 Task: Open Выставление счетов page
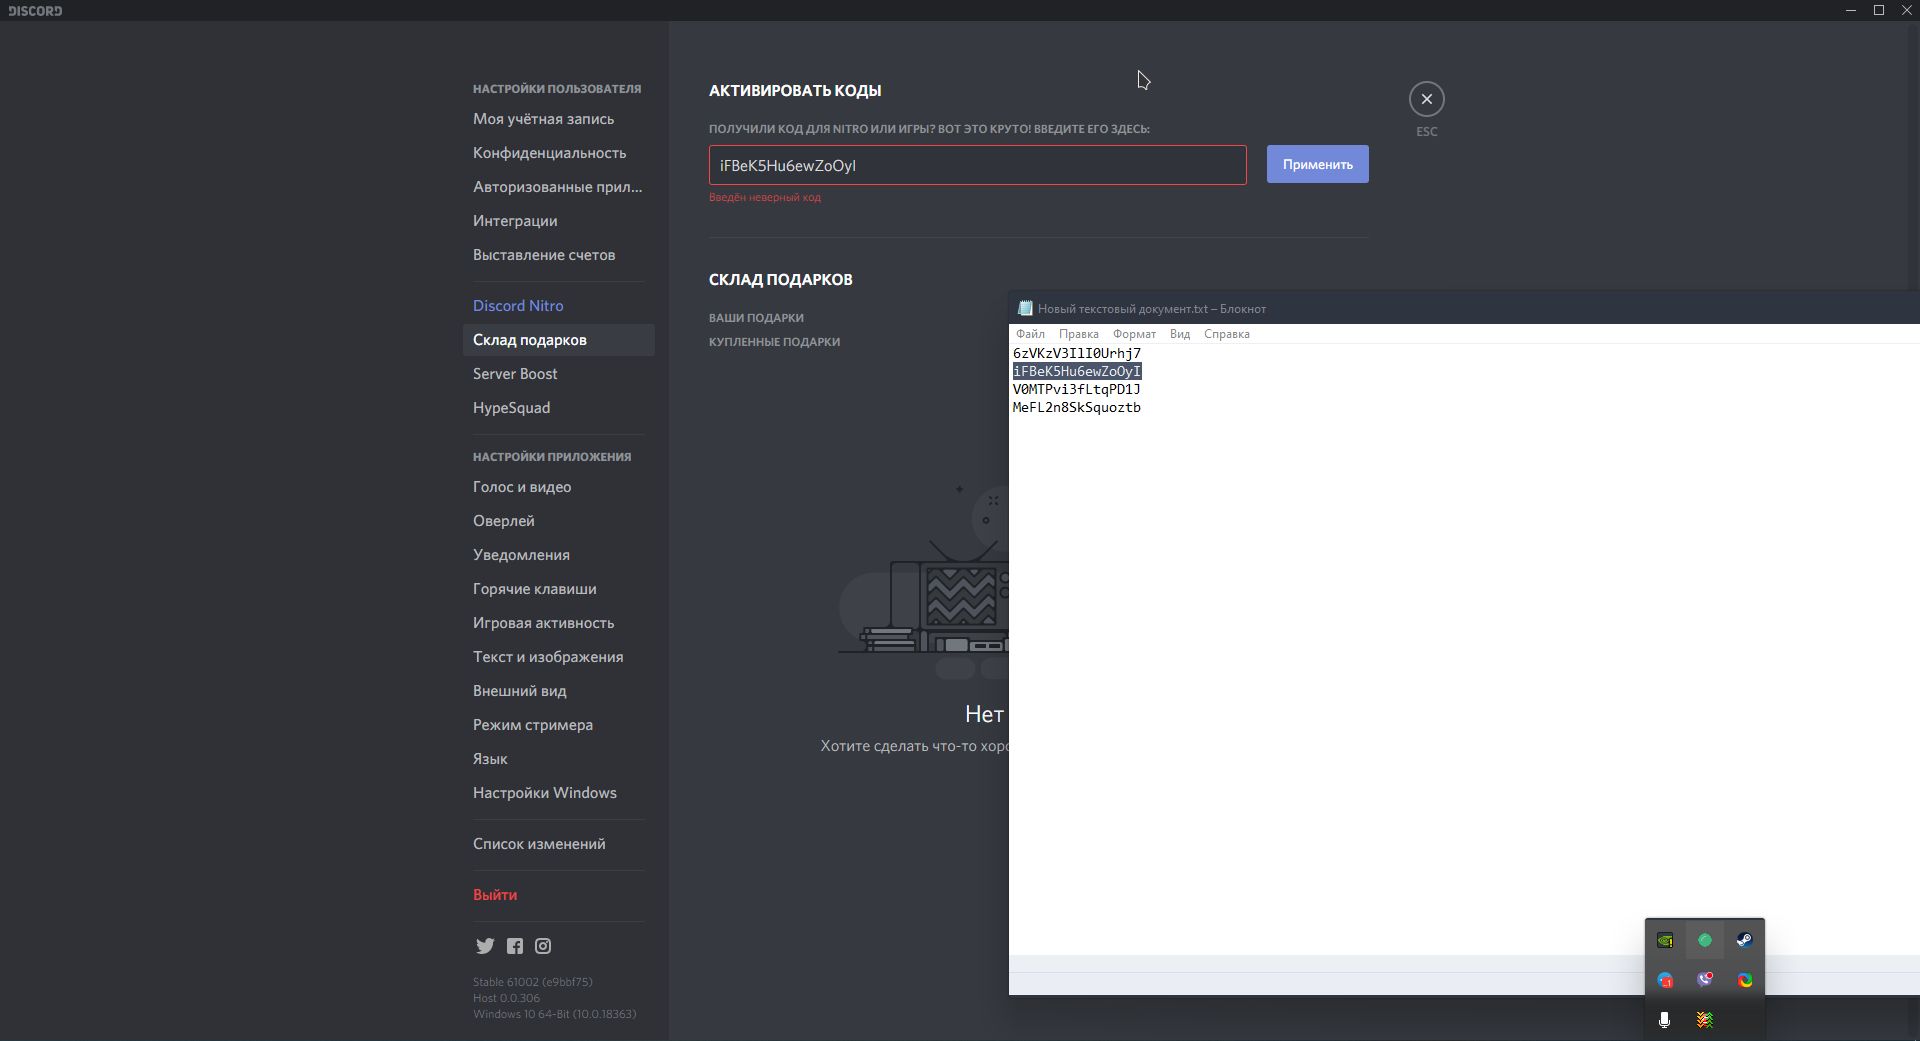point(558,255)
